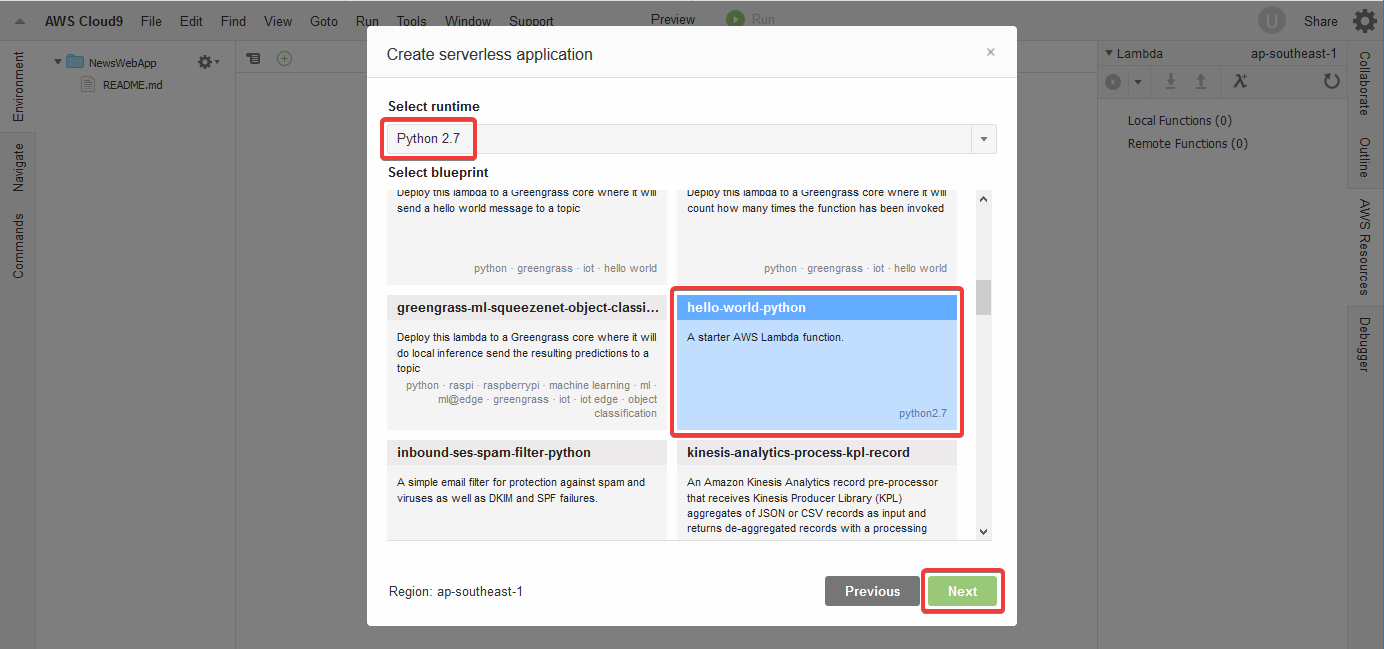
Task: Click the Previous button
Action: point(872,591)
